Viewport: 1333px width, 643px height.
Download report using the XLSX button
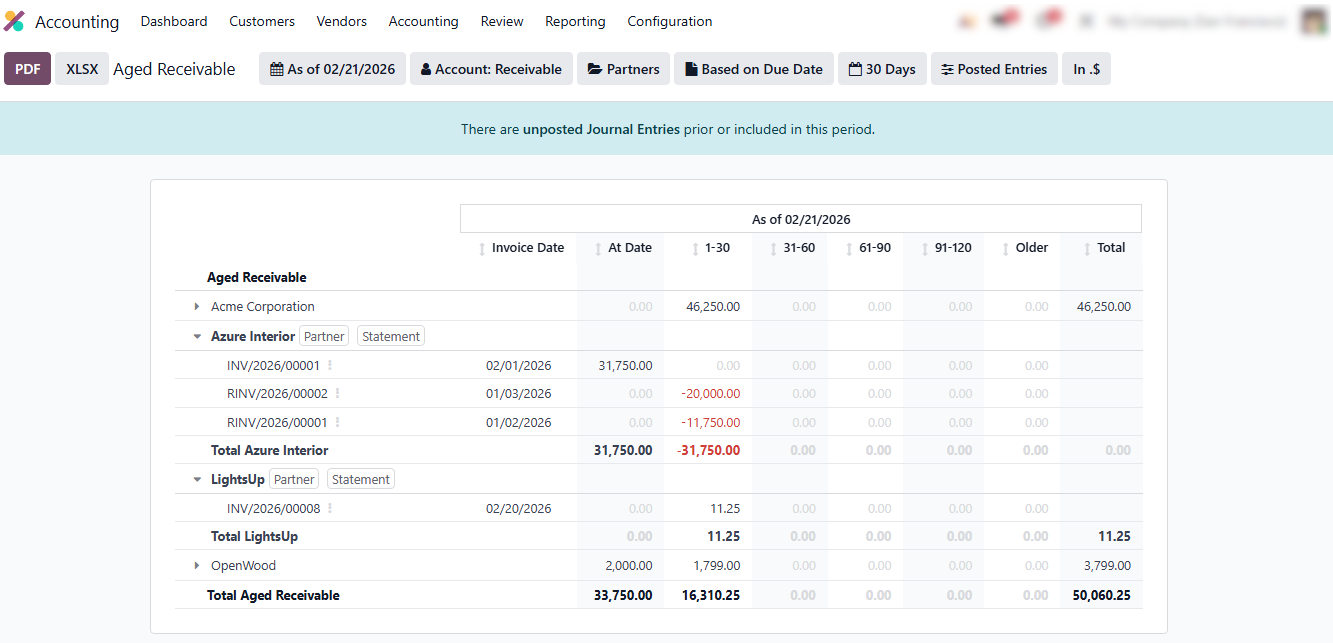click(x=82, y=69)
